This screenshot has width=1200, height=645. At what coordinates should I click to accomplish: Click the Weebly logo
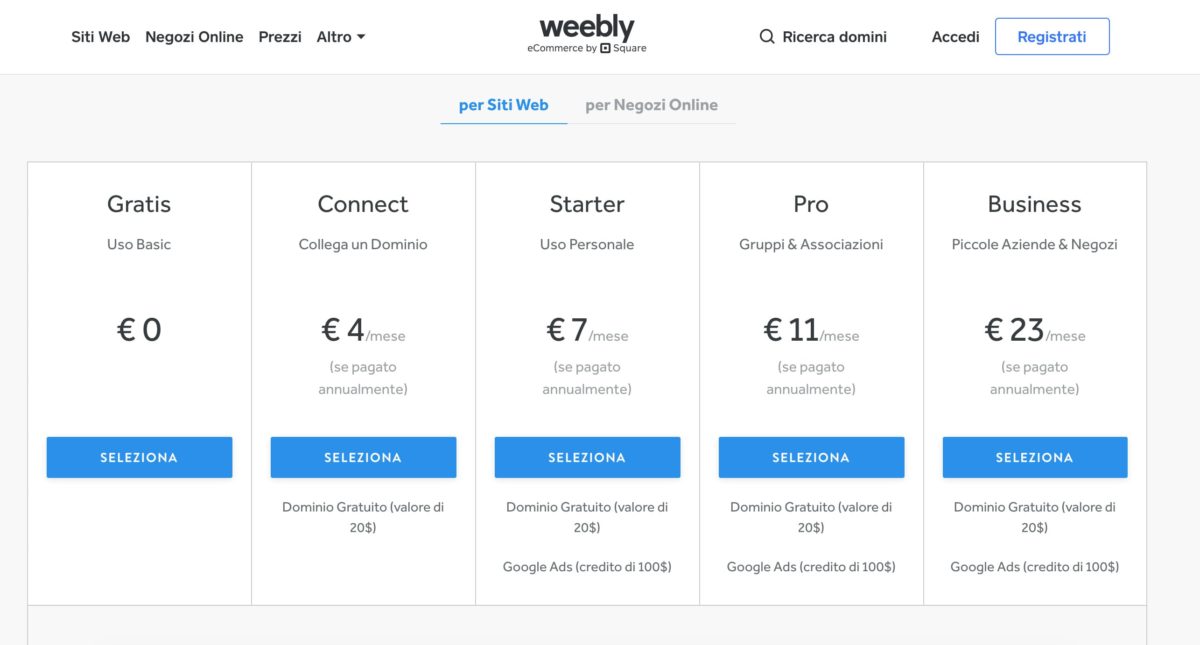(587, 28)
